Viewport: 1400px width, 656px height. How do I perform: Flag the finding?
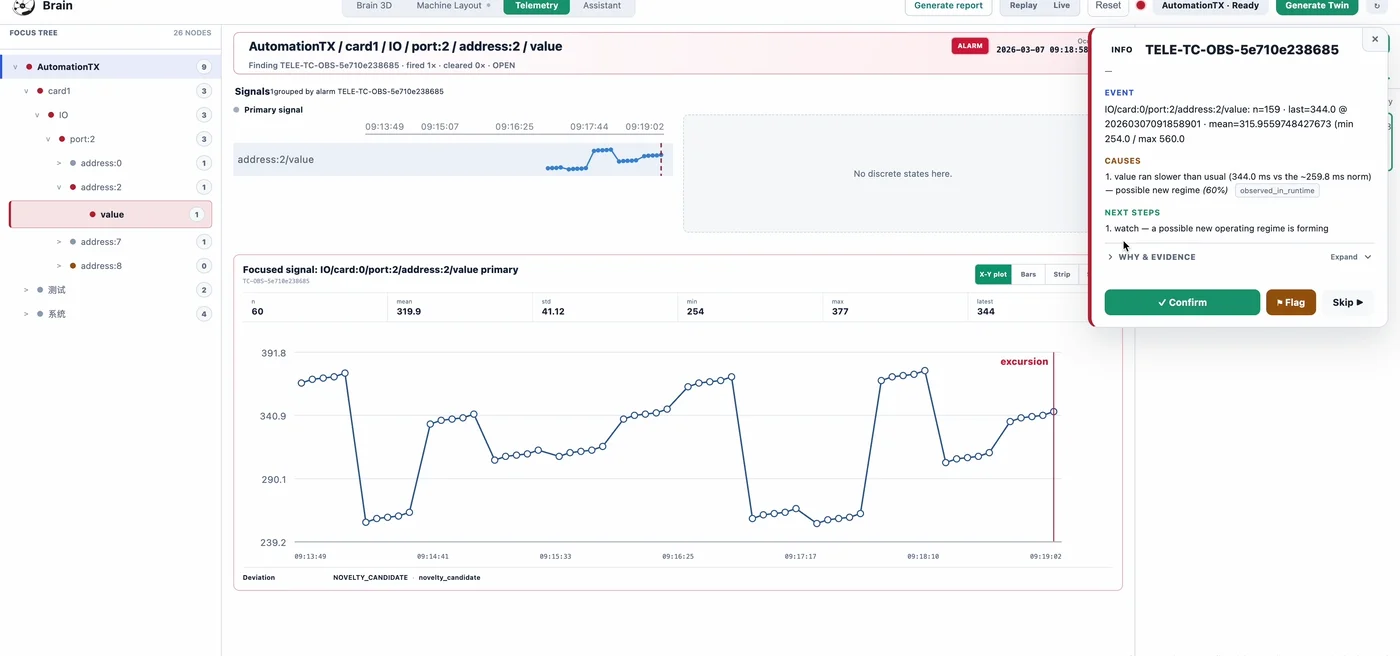(x=1291, y=302)
